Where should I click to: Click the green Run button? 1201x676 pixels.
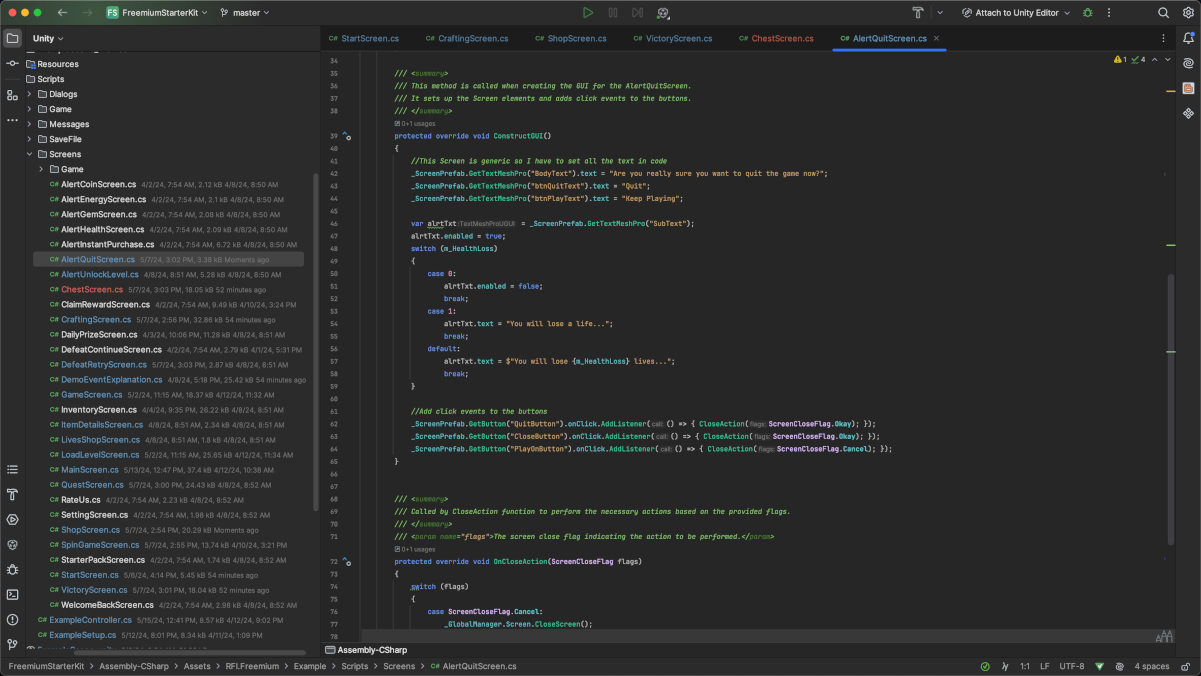click(x=588, y=13)
